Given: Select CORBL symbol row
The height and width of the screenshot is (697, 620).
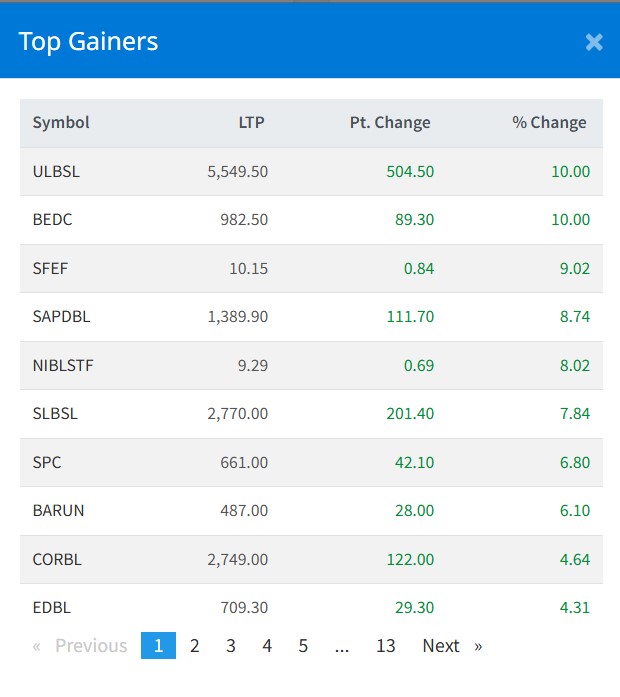Looking at the screenshot, I should click(x=57, y=559).
